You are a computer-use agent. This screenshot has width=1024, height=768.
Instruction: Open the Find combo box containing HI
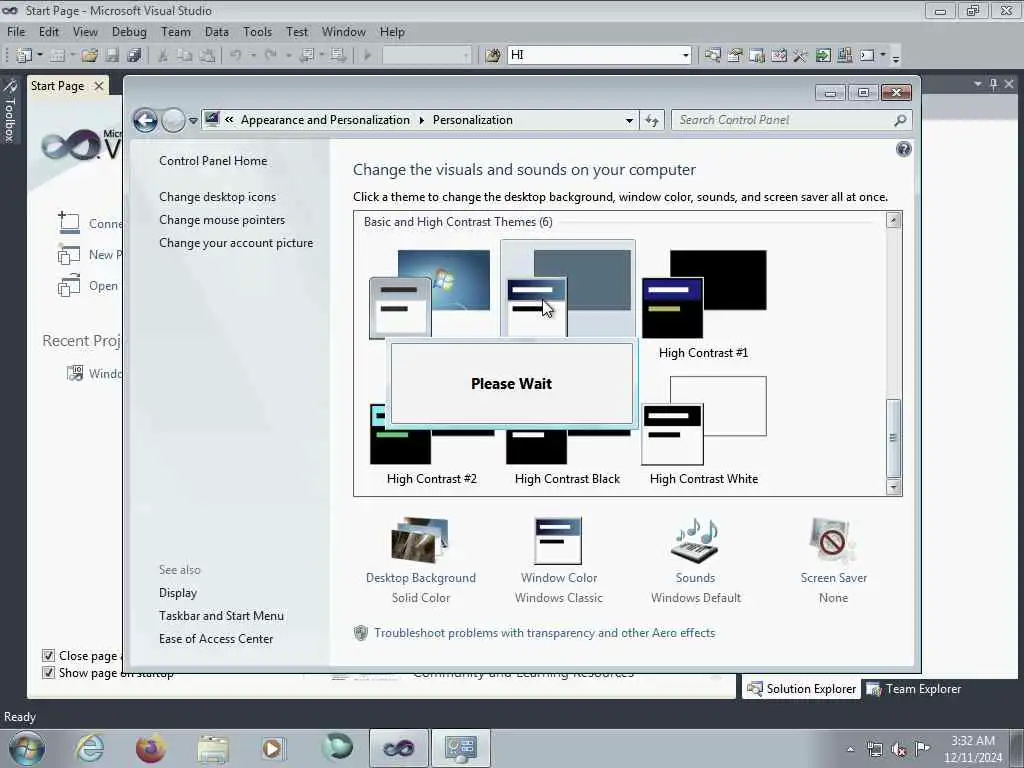599,55
